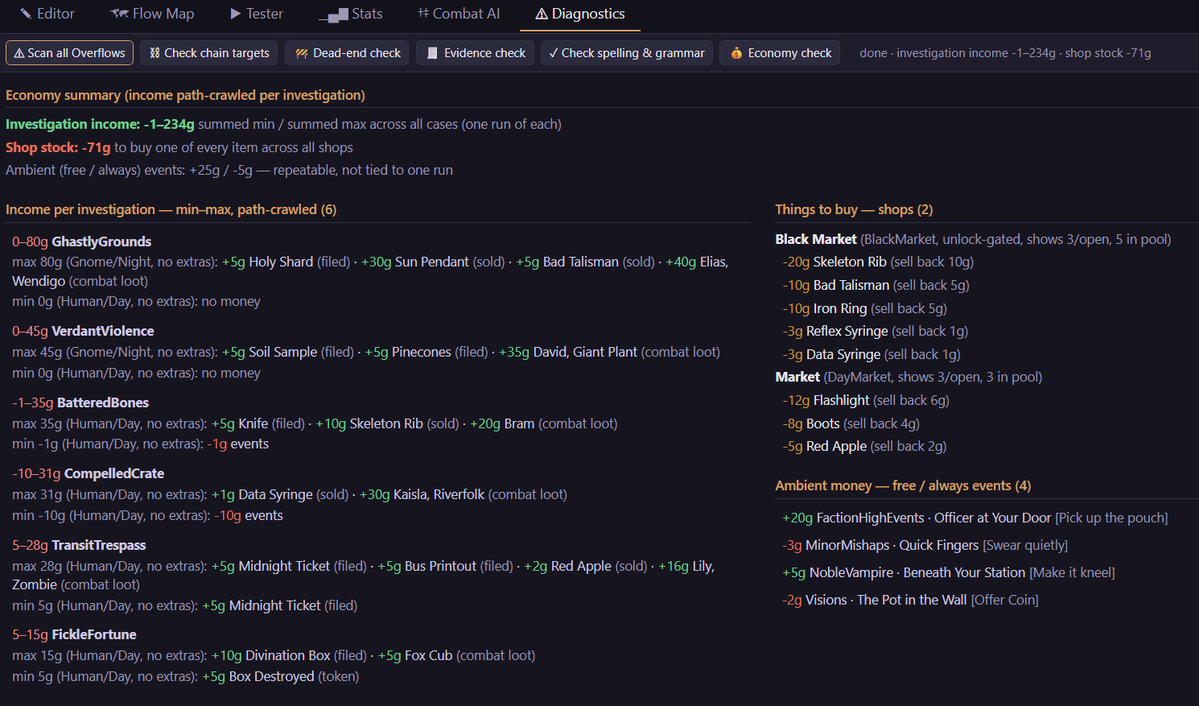Click the Red Apple shop item

pyautogui.click(x=837, y=446)
